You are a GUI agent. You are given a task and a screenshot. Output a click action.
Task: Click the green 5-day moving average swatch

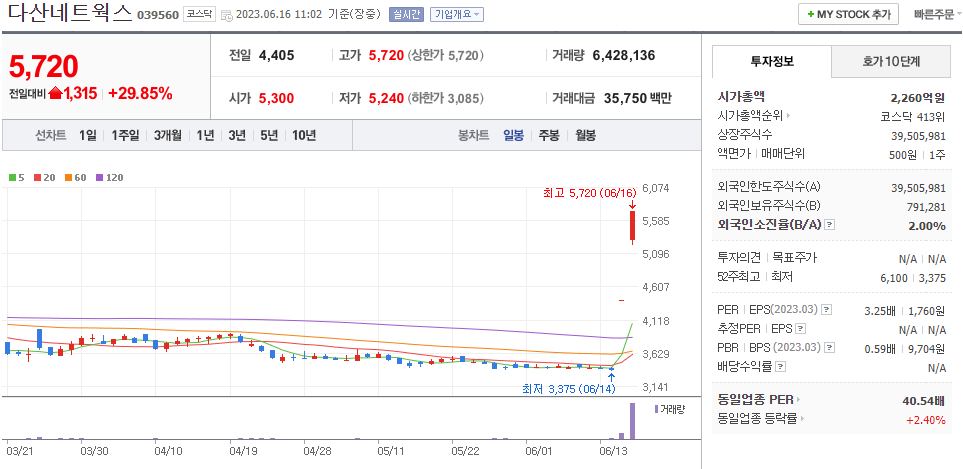[x=12, y=178]
